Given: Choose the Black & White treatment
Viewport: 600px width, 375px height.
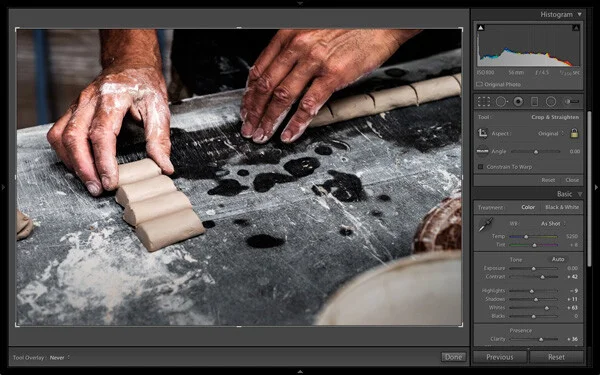Looking at the screenshot, I should tap(562, 207).
